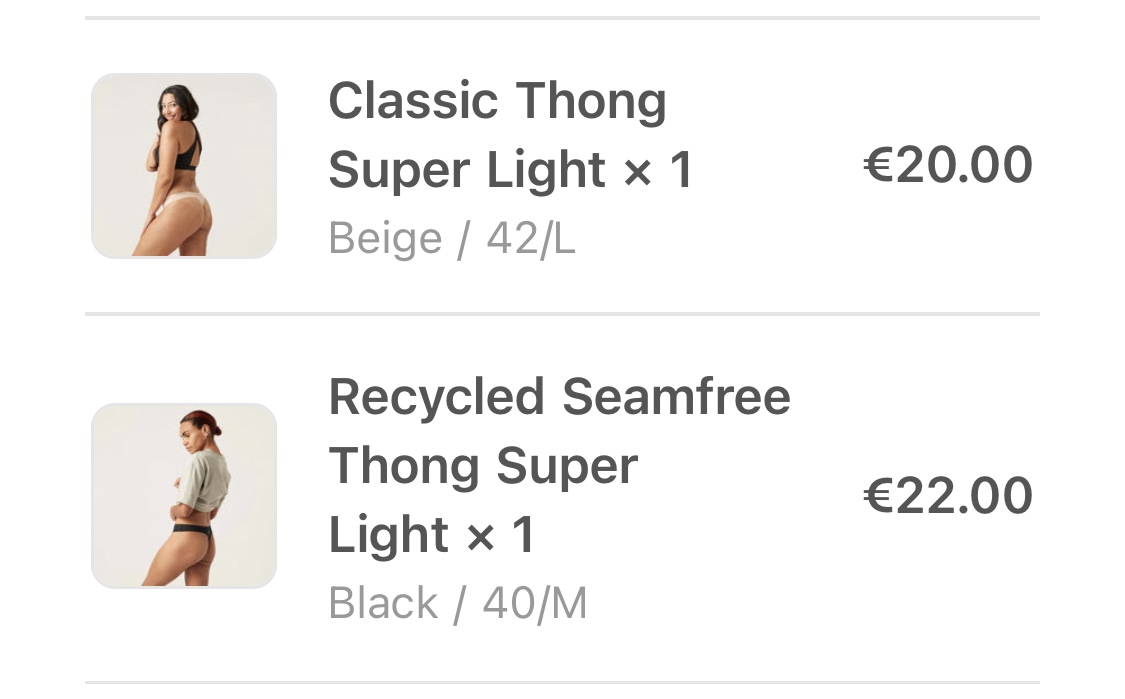
Task: Click the Beige color label
Action: (385, 238)
